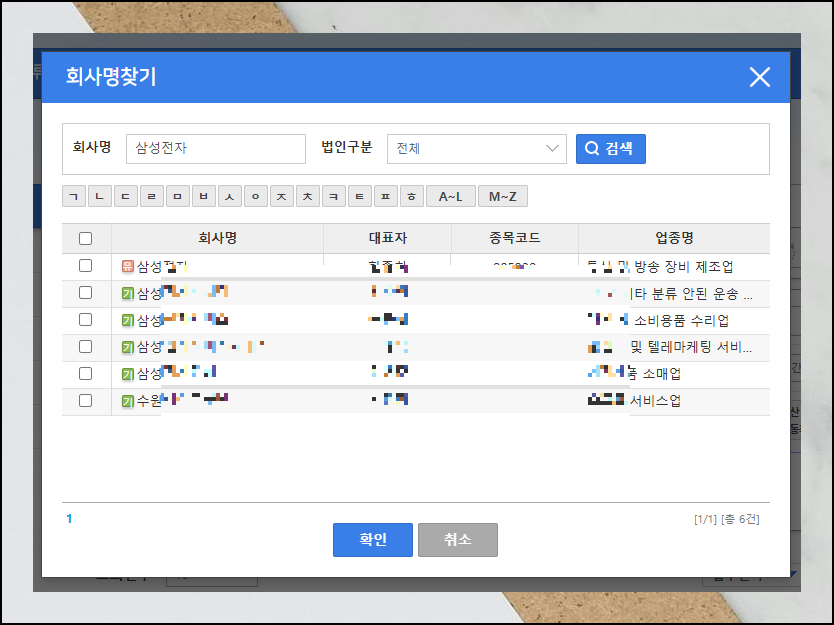Click the green 기 icon in 수원 row
The height and width of the screenshot is (625, 834).
128,401
